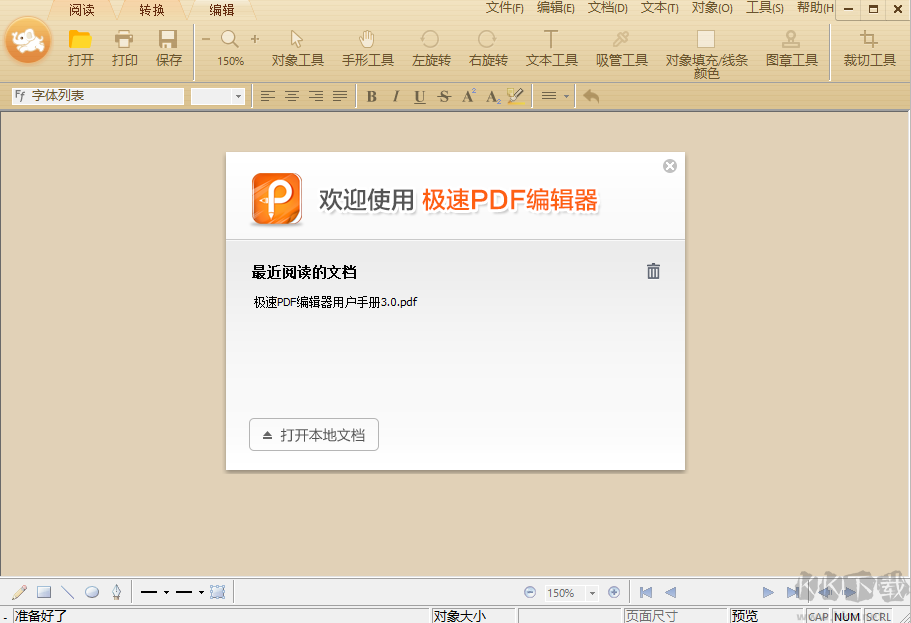Toggle italic text formatting

394,96
